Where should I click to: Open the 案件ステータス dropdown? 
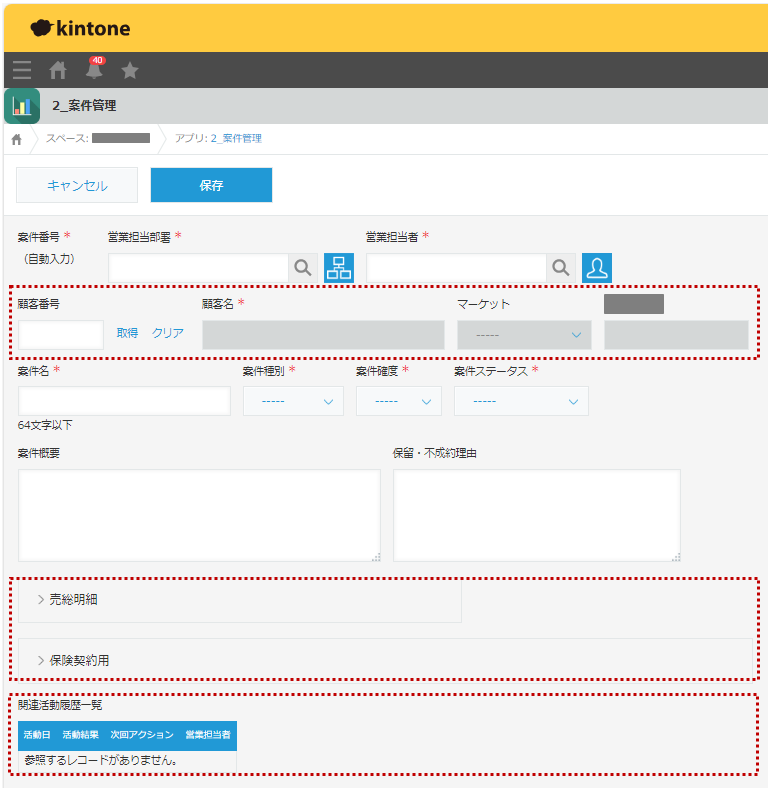tap(521, 401)
